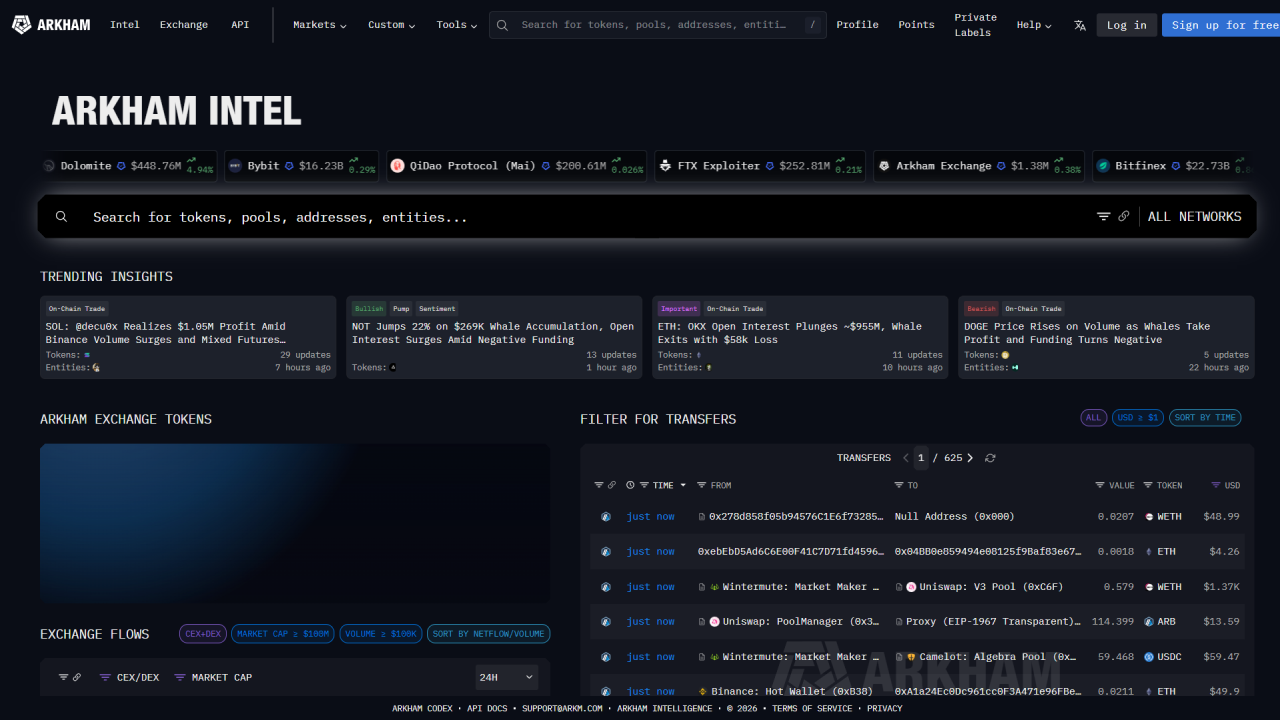Click the chain icon on the $4.26 ETH transfer row
This screenshot has height=720, width=1280.
[606, 552]
